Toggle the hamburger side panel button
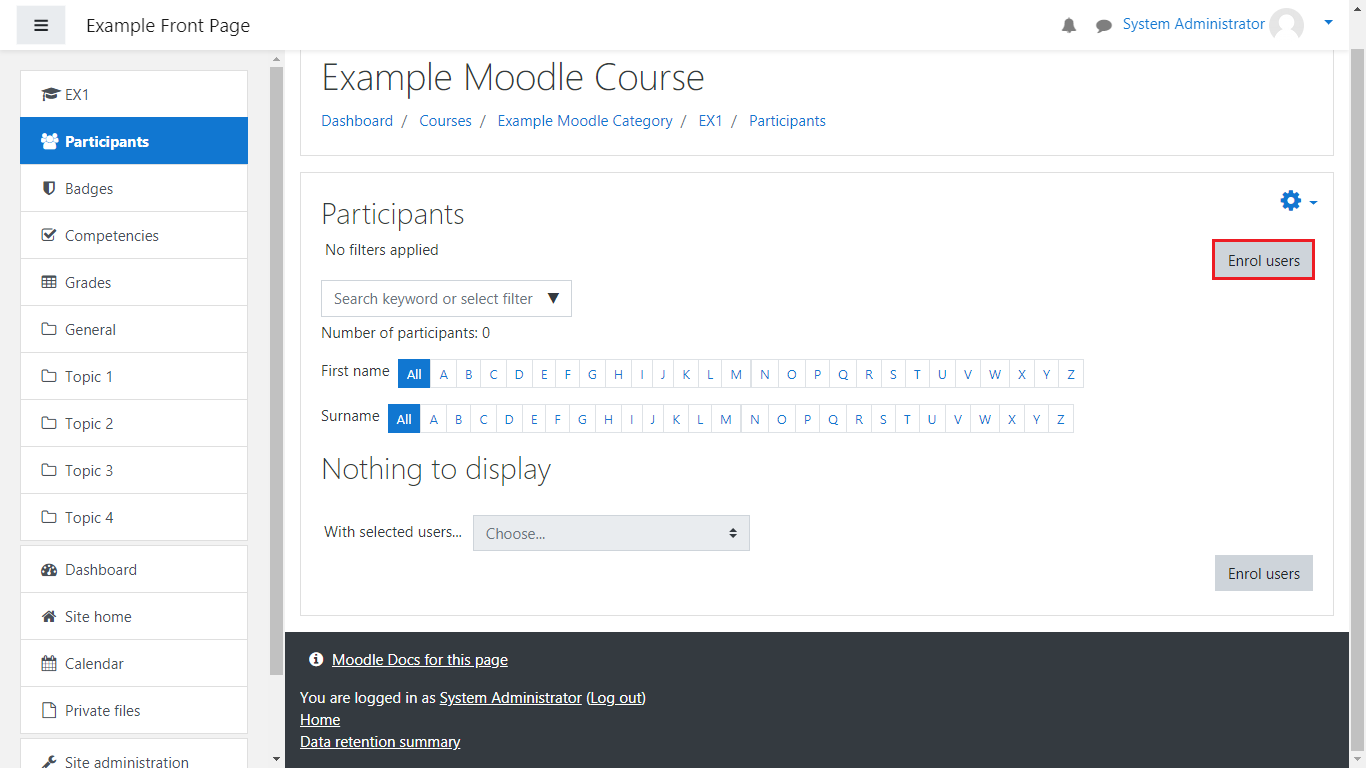The height and width of the screenshot is (768, 1366). coord(41,25)
